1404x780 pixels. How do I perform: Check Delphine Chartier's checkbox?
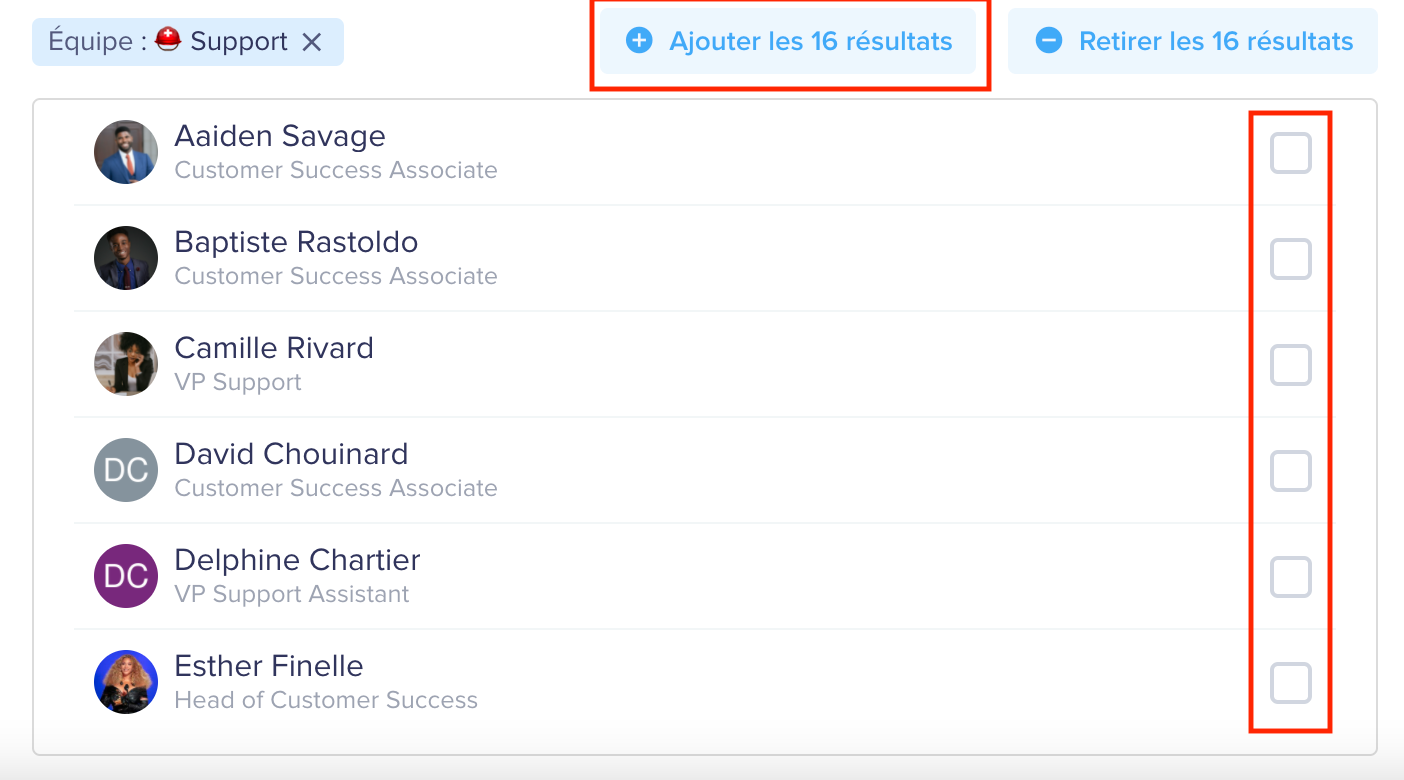point(1290,578)
